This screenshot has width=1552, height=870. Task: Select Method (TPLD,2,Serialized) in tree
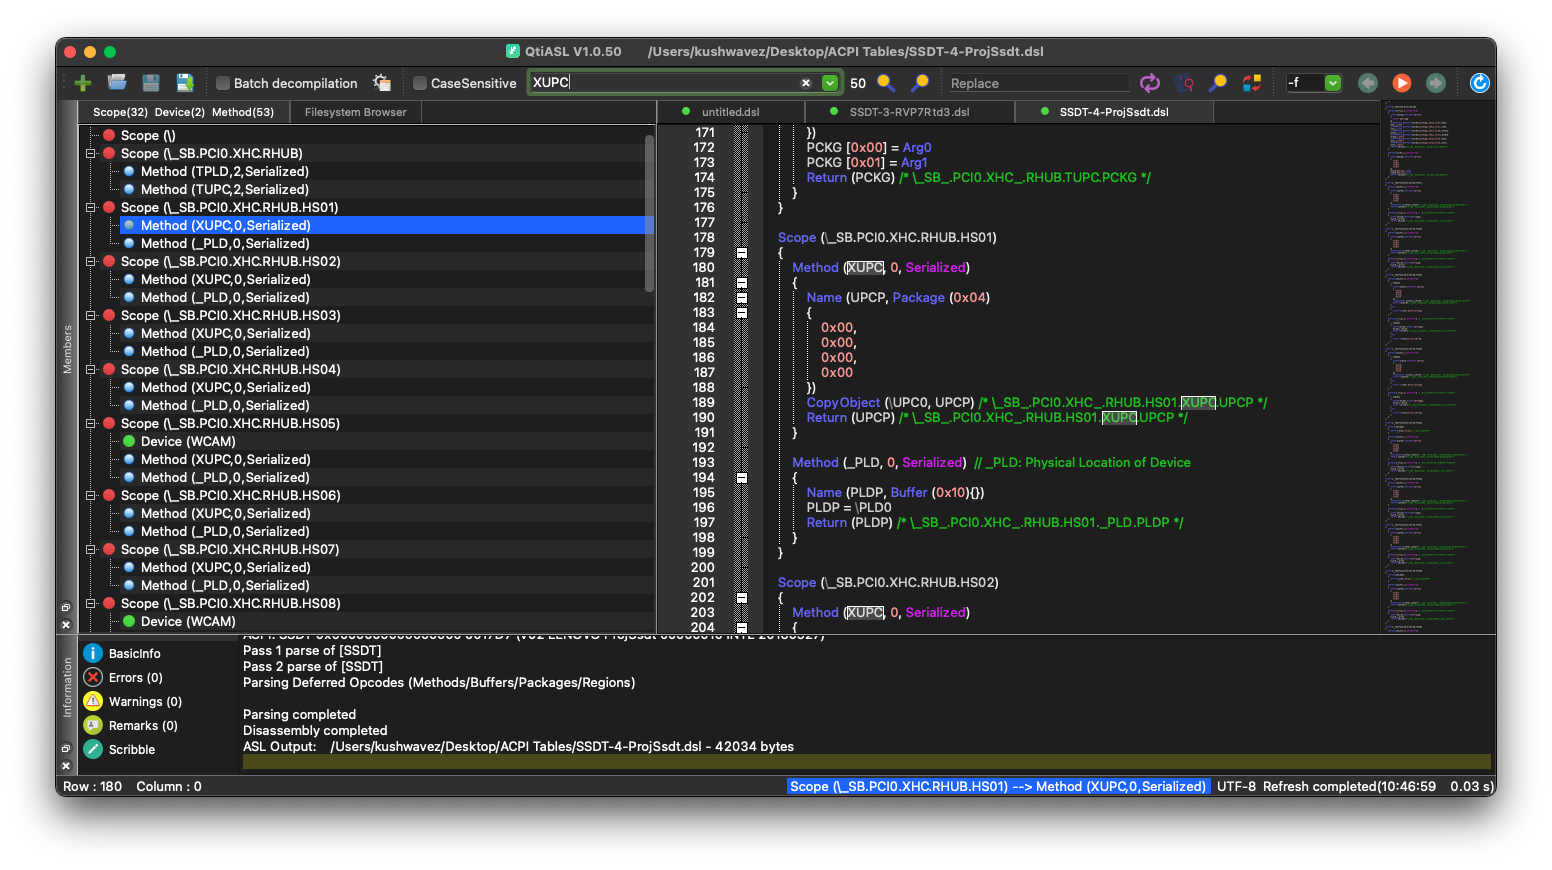pos(225,171)
